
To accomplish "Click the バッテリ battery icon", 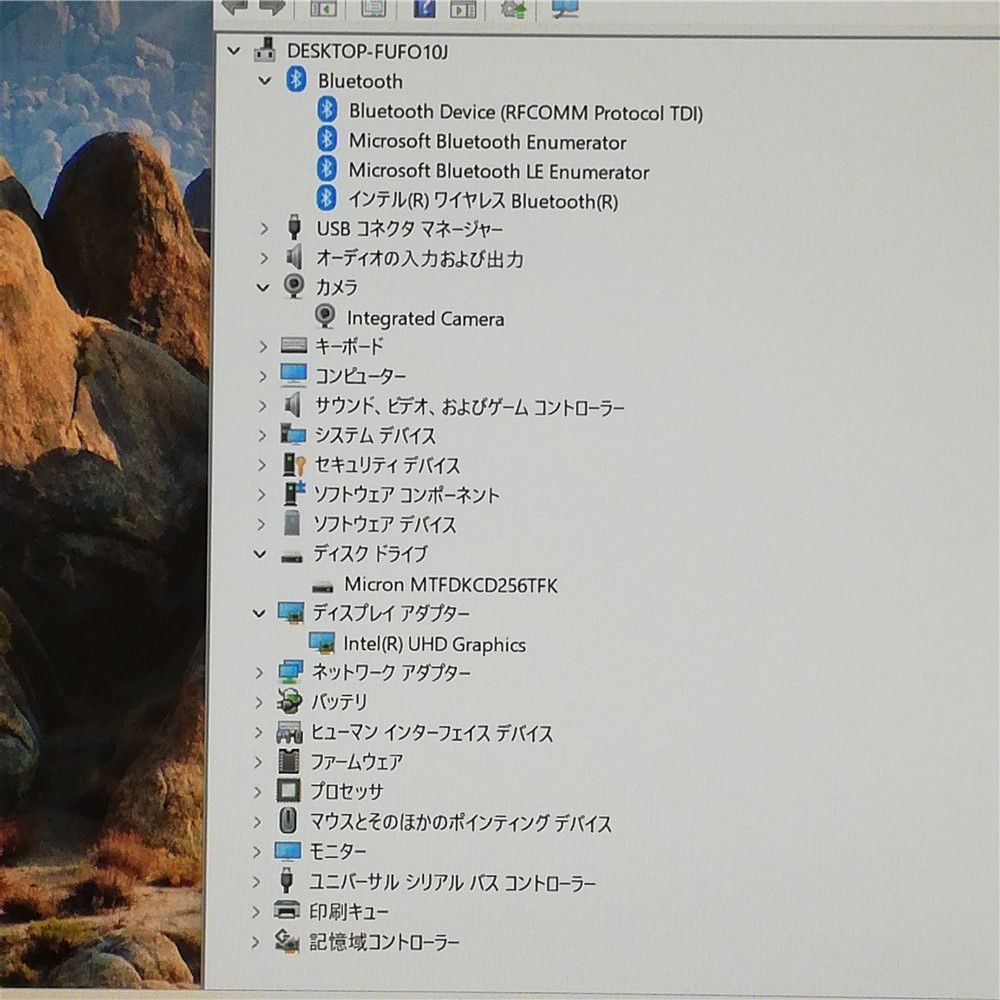I will tap(290, 701).
